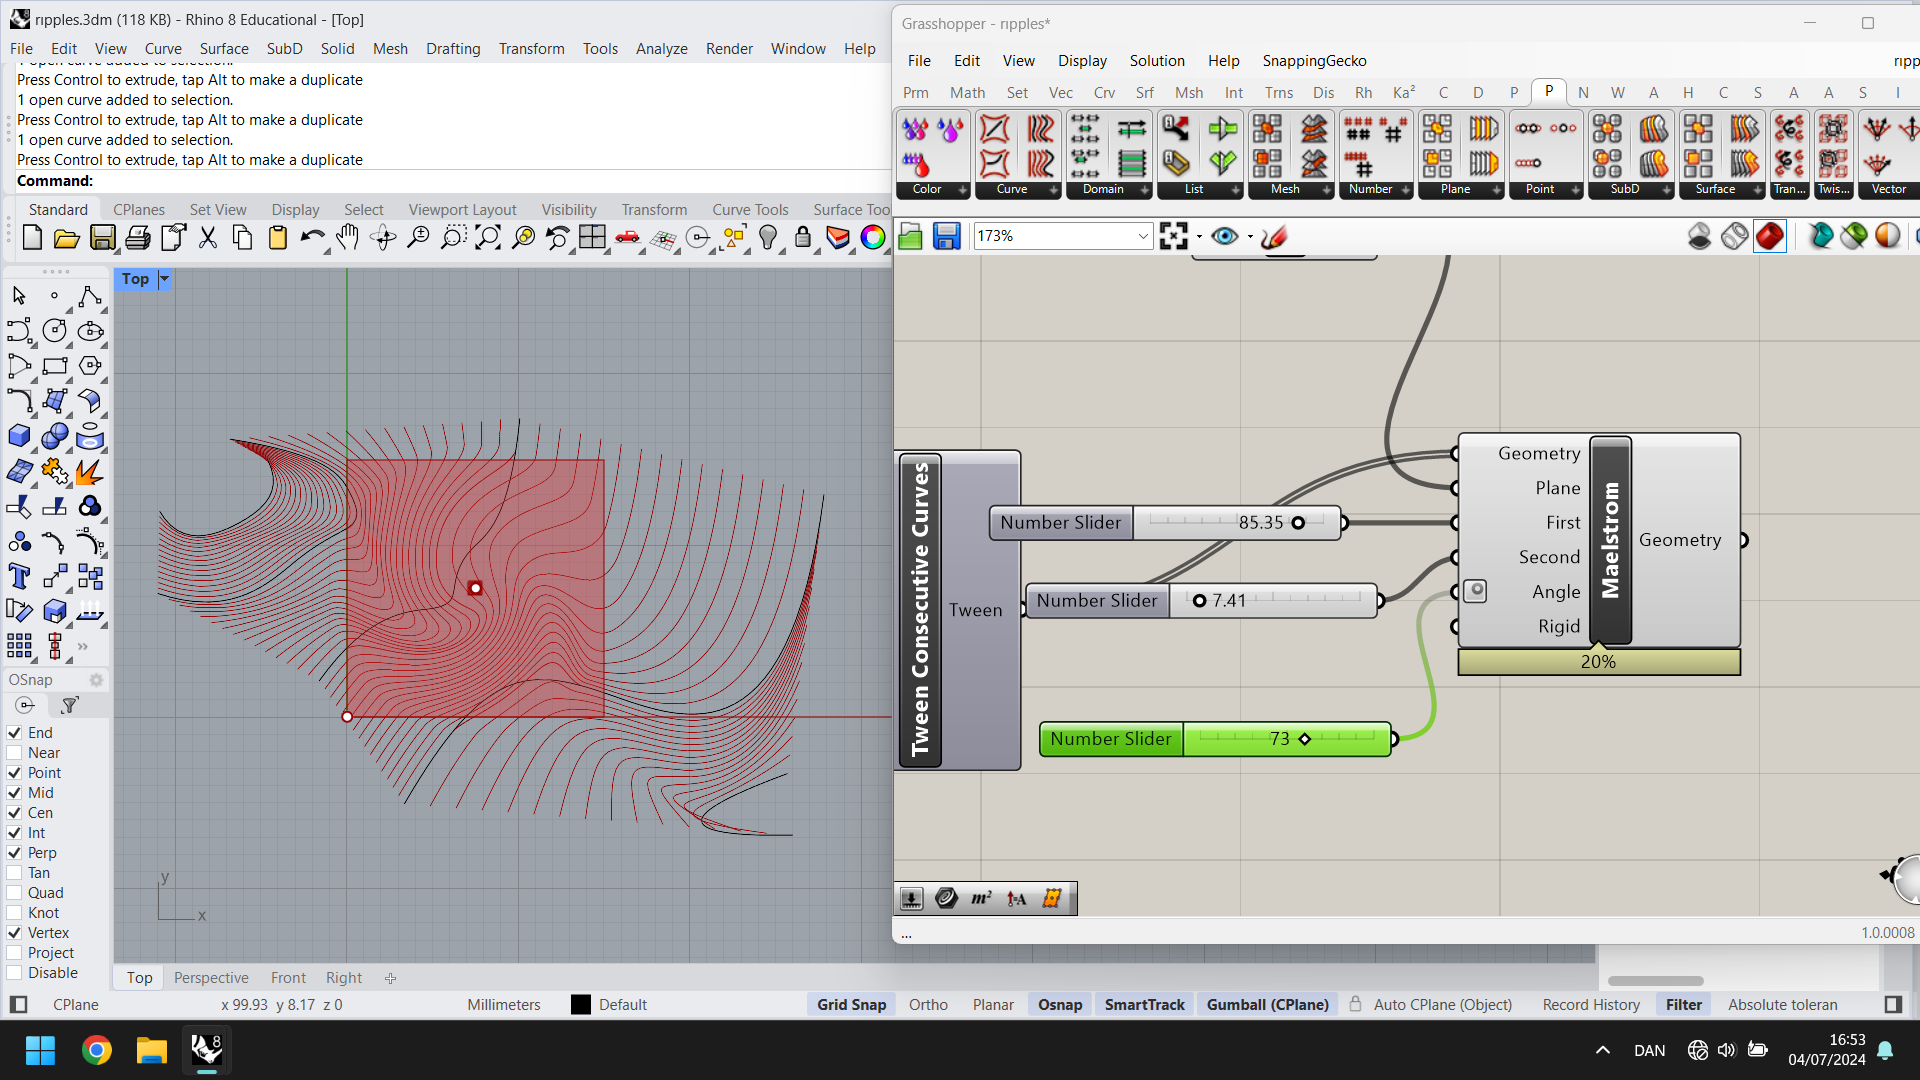Click the 7.41 number slider handle
Viewport: 1920px width, 1080px height.
pos(1199,601)
